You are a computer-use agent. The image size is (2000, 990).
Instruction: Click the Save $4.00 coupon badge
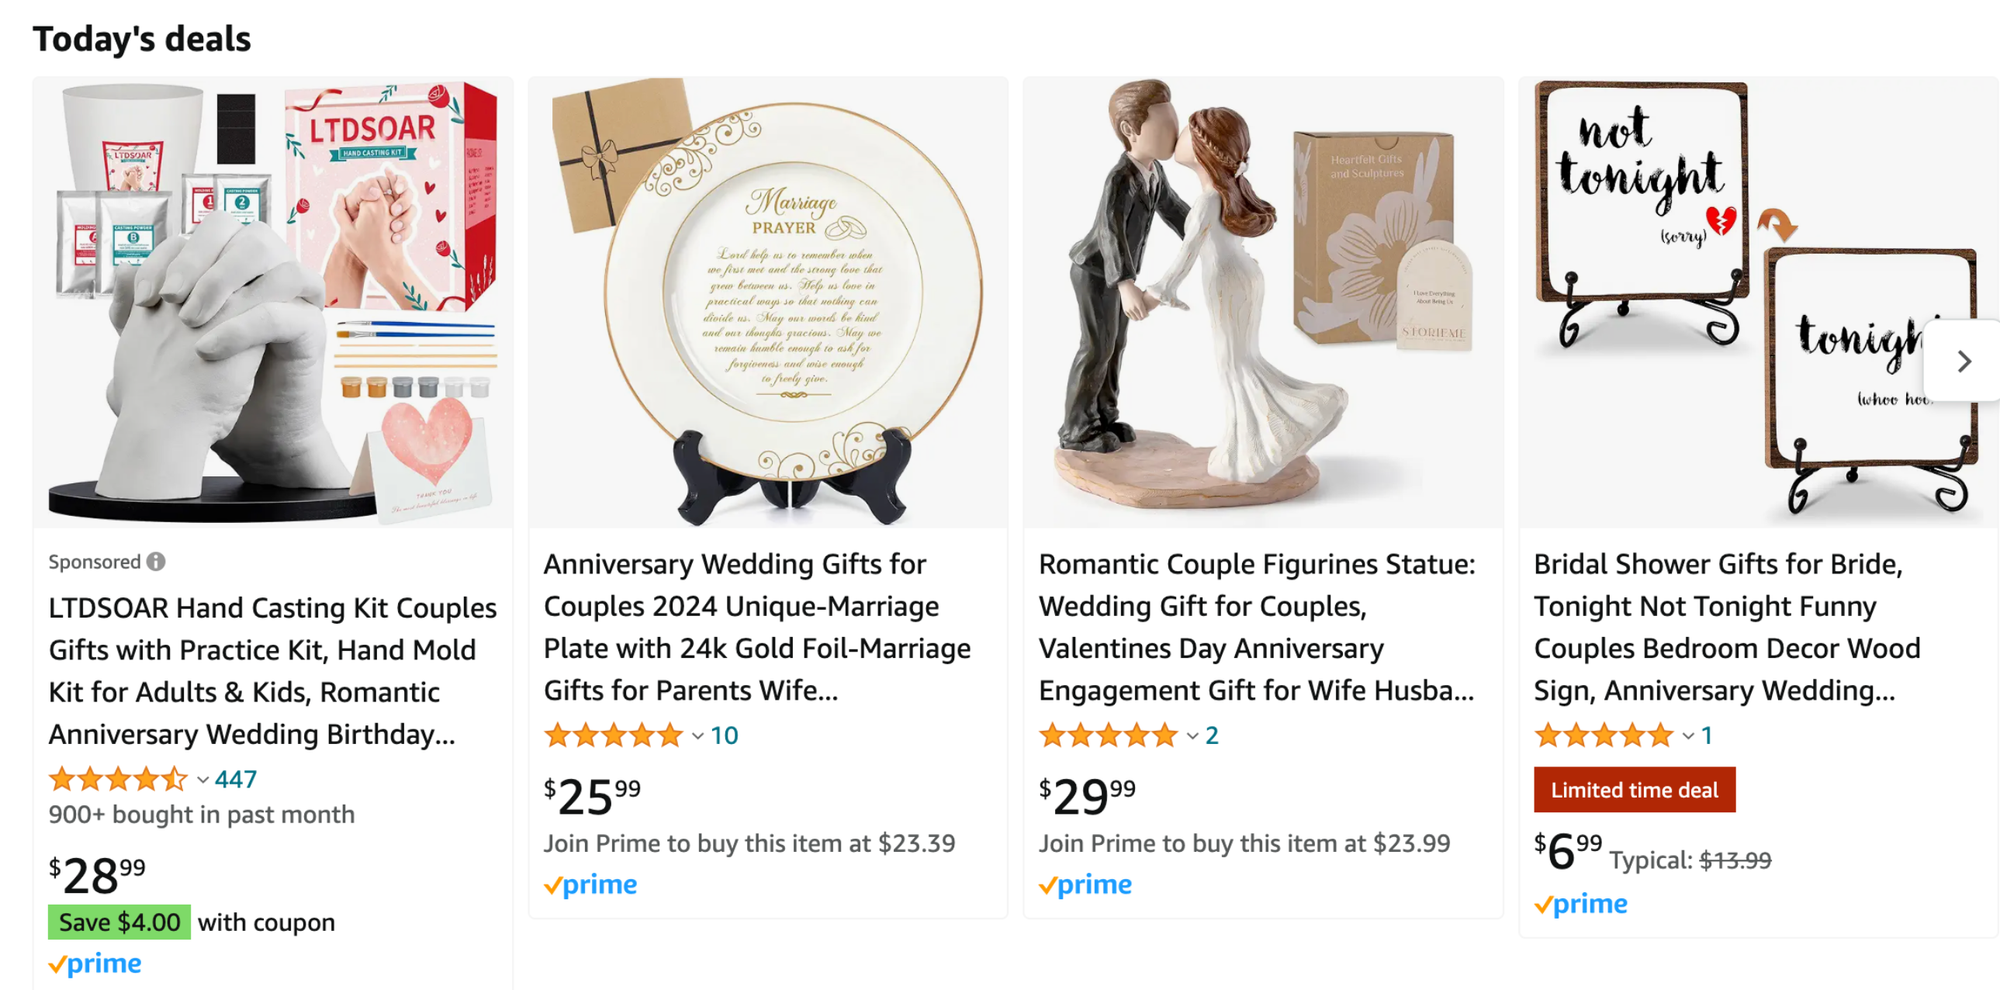click(x=119, y=922)
